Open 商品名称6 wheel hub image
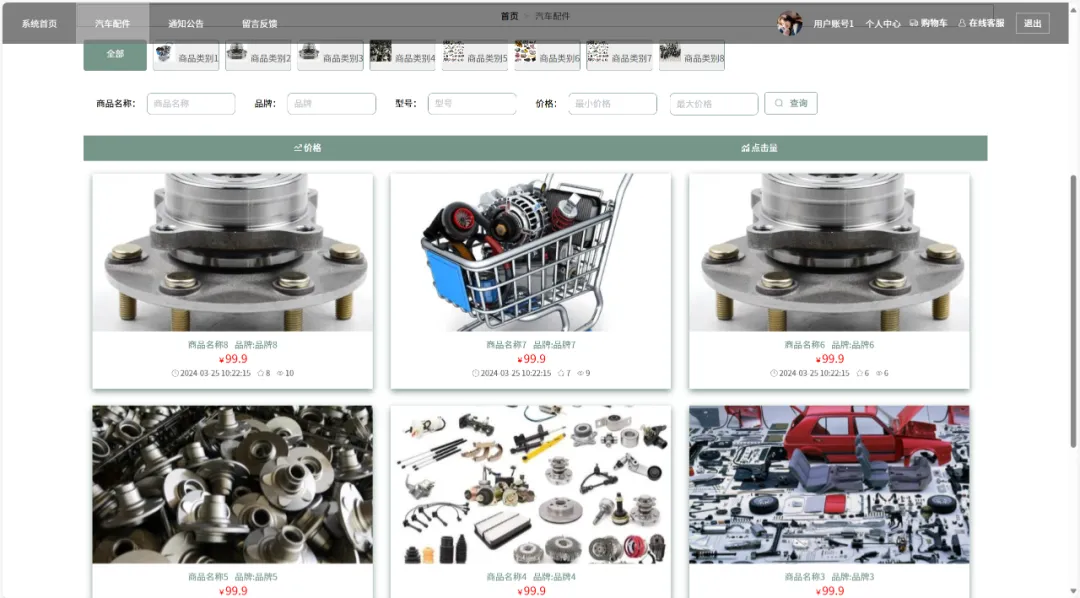Viewport: 1080px width, 598px height. pyautogui.click(x=829, y=252)
